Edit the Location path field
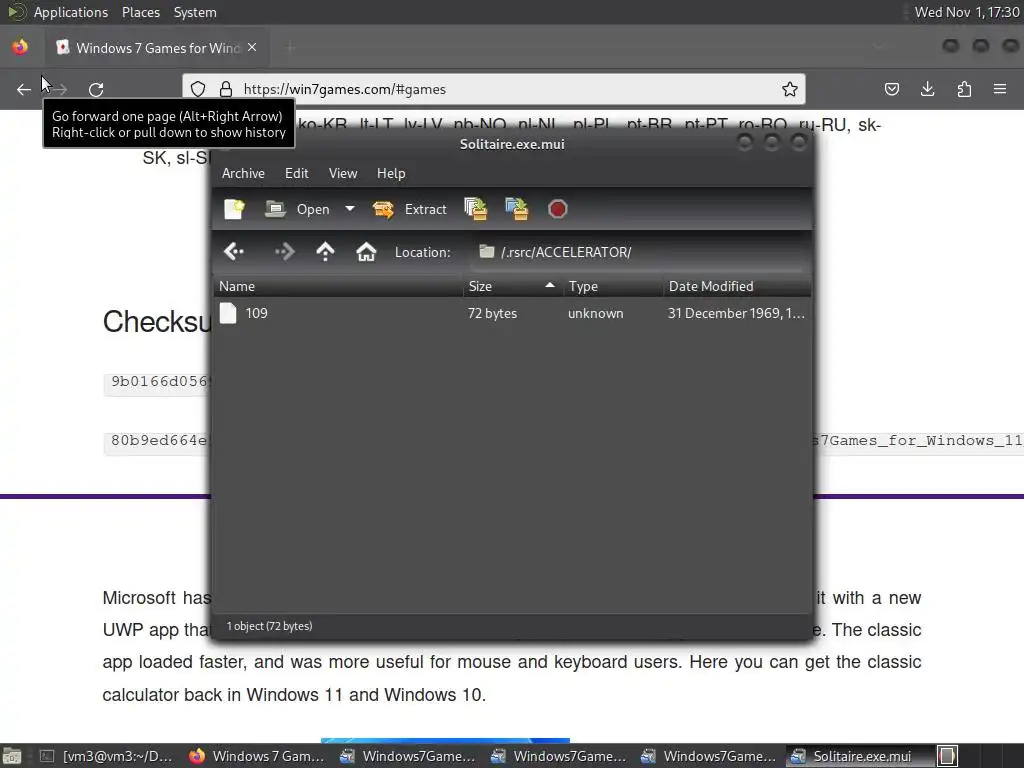This screenshot has height=768, width=1024. click(638, 252)
